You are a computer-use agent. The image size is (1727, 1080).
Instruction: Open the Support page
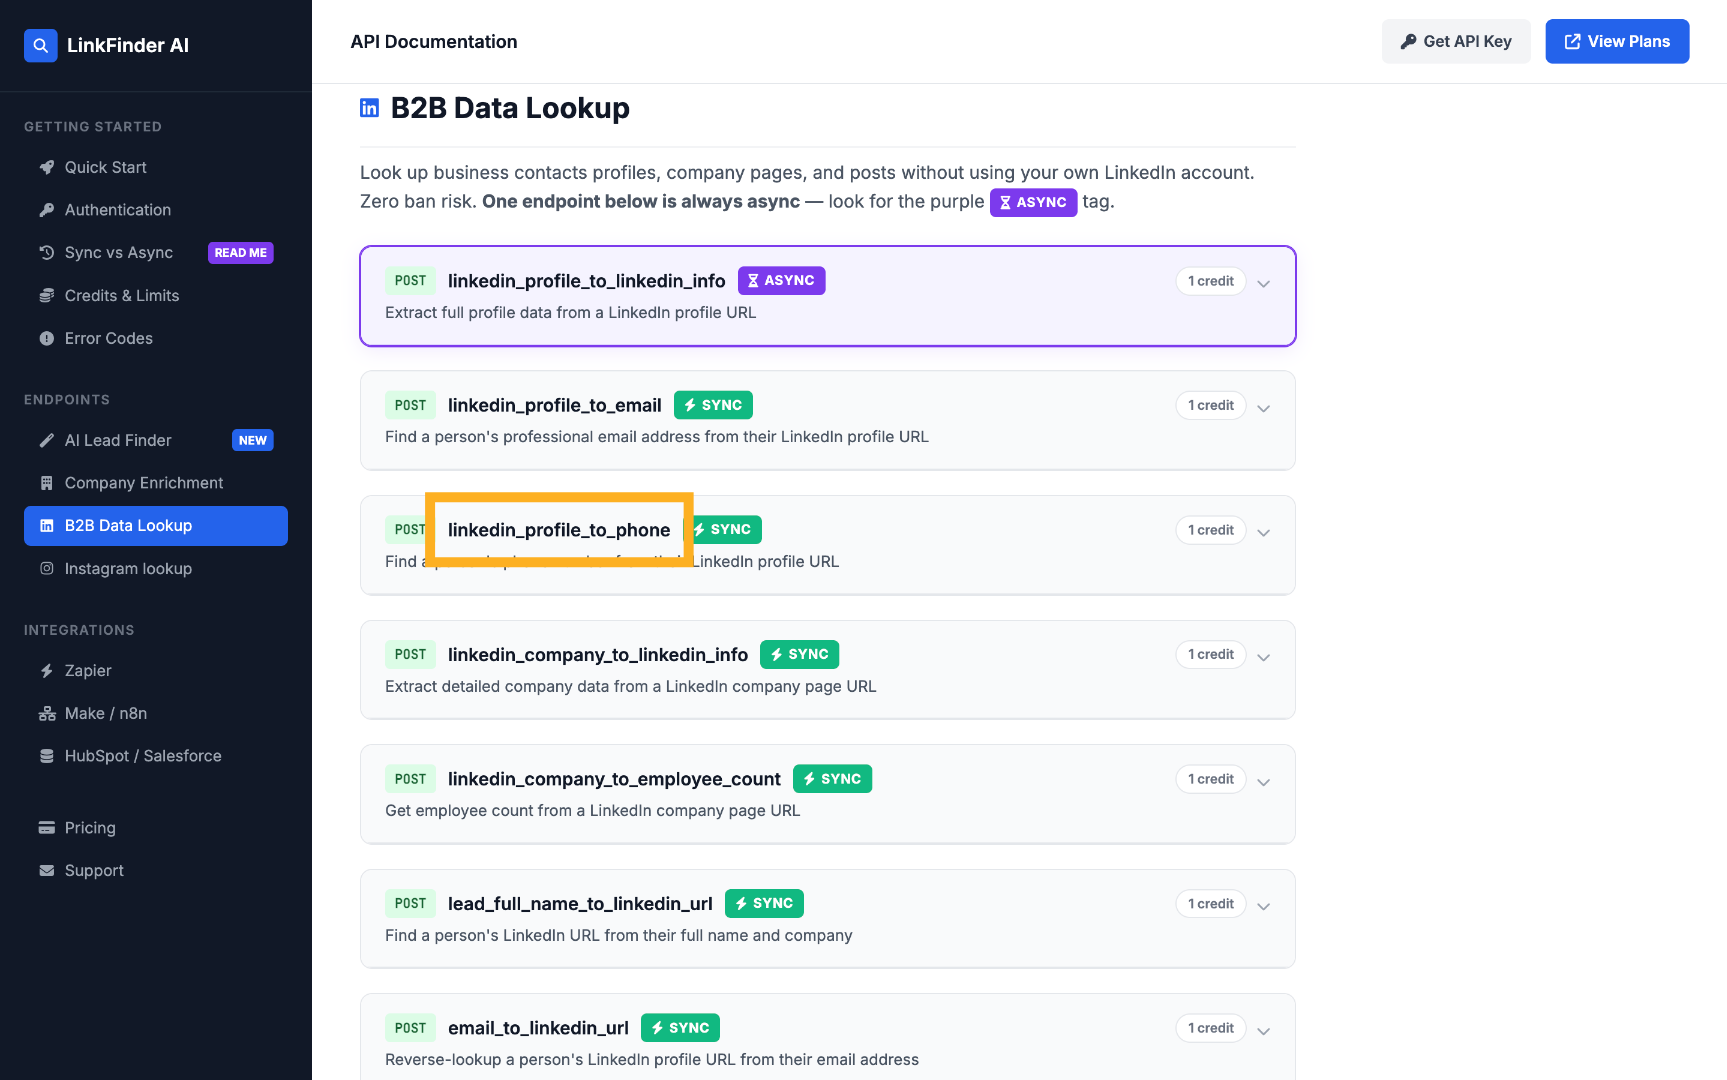pos(156,871)
